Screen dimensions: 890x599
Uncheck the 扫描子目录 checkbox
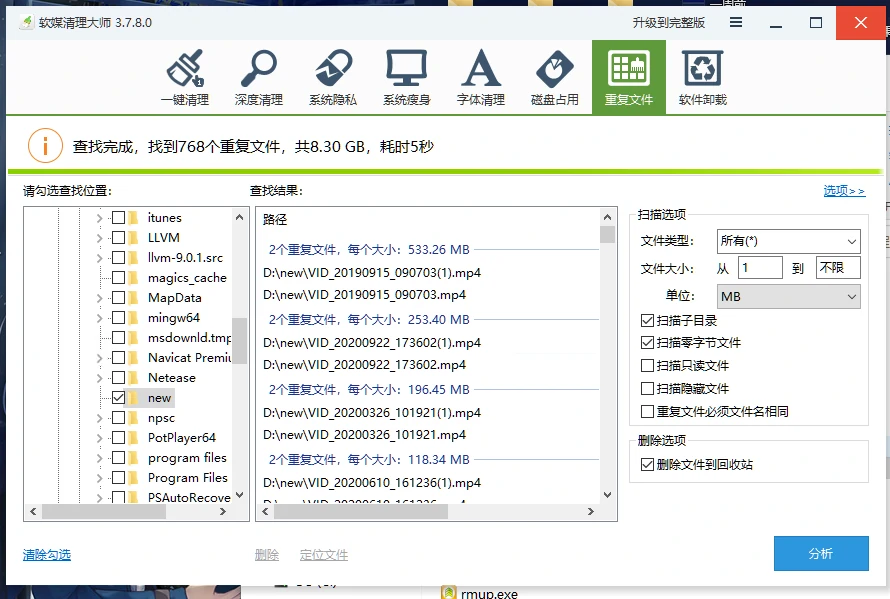point(648,320)
